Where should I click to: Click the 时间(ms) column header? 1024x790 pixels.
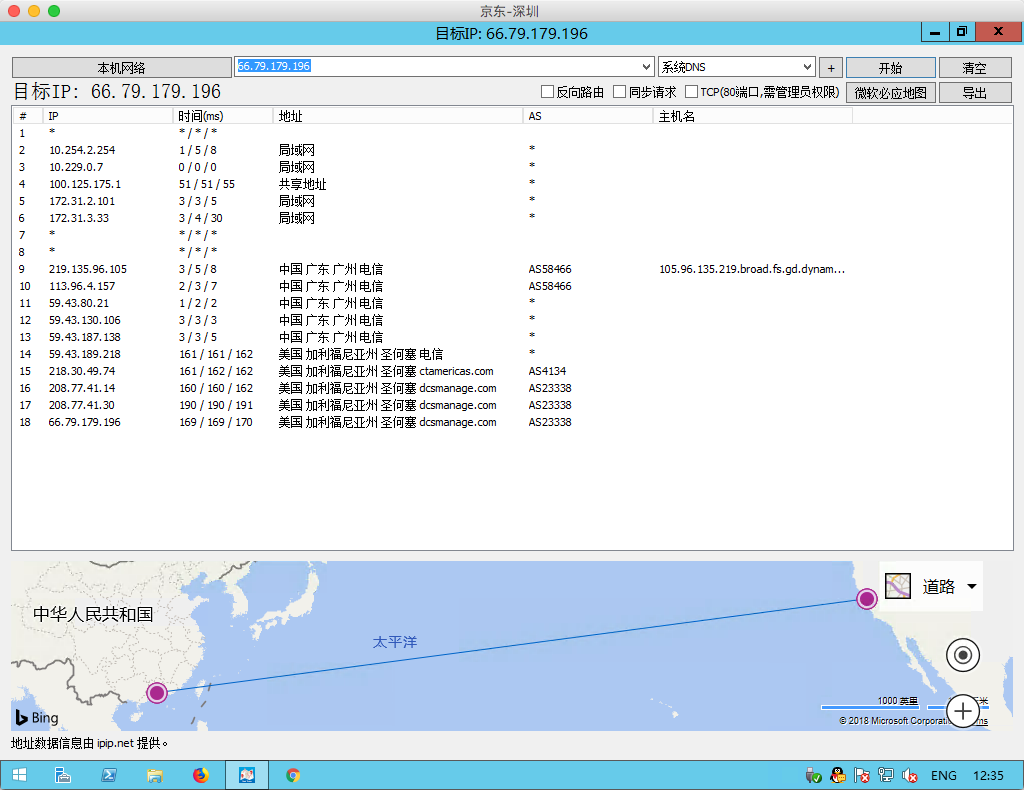point(200,116)
